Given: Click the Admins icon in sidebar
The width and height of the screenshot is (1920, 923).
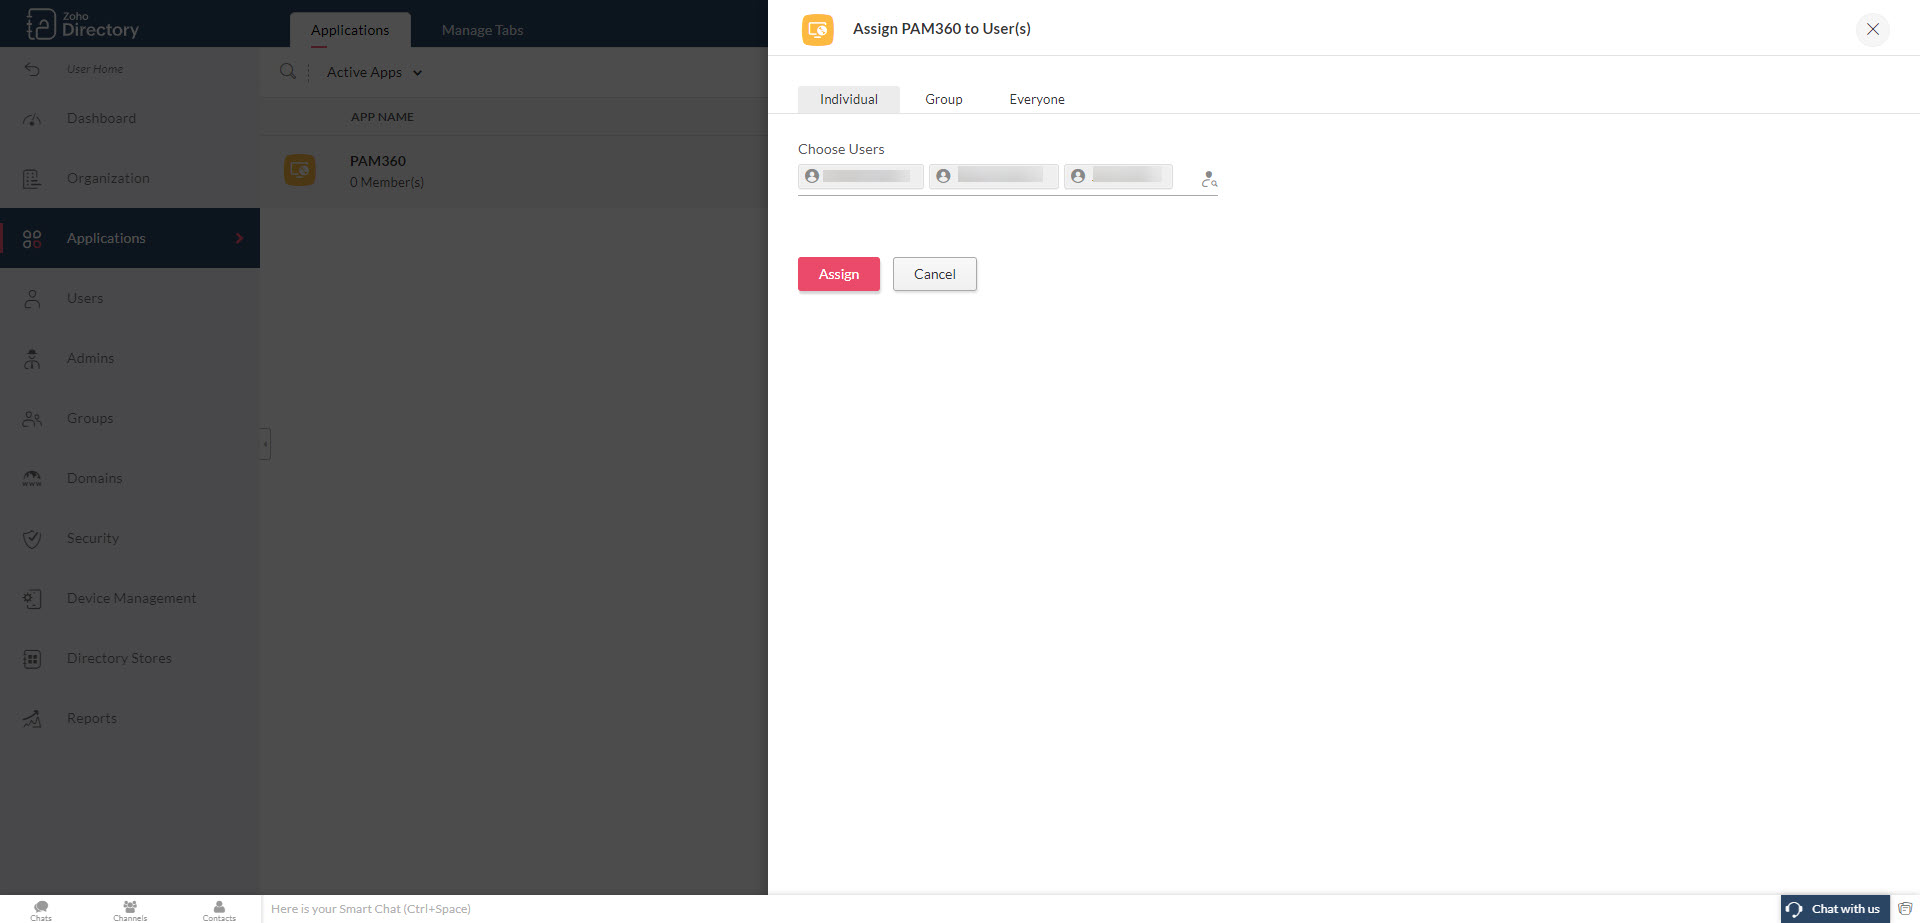Looking at the screenshot, I should tap(32, 359).
